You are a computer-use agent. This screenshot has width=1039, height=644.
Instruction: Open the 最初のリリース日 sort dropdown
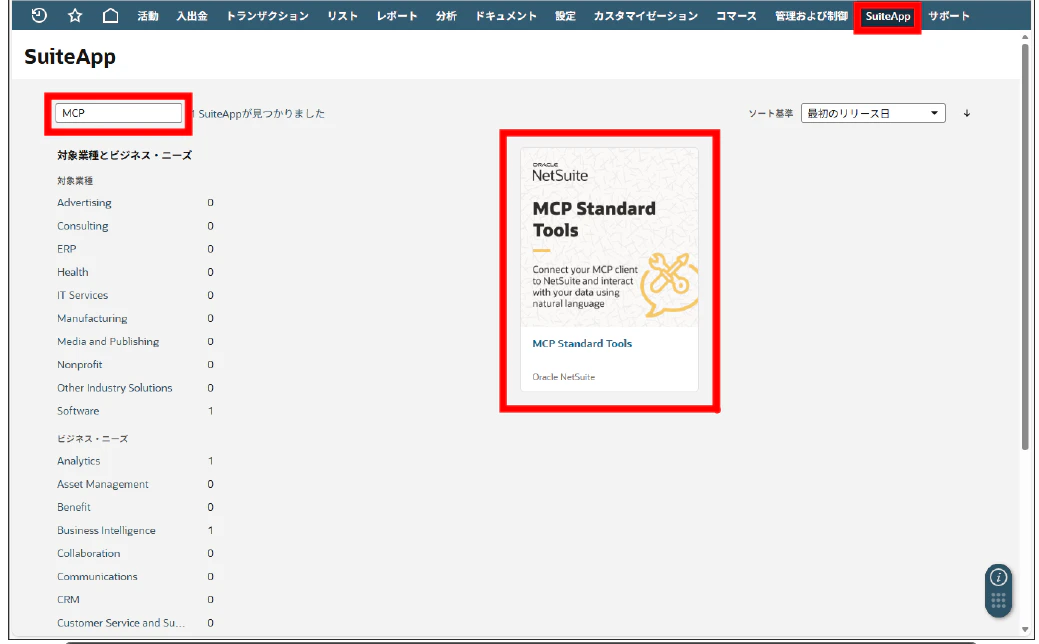click(x=872, y=113)
